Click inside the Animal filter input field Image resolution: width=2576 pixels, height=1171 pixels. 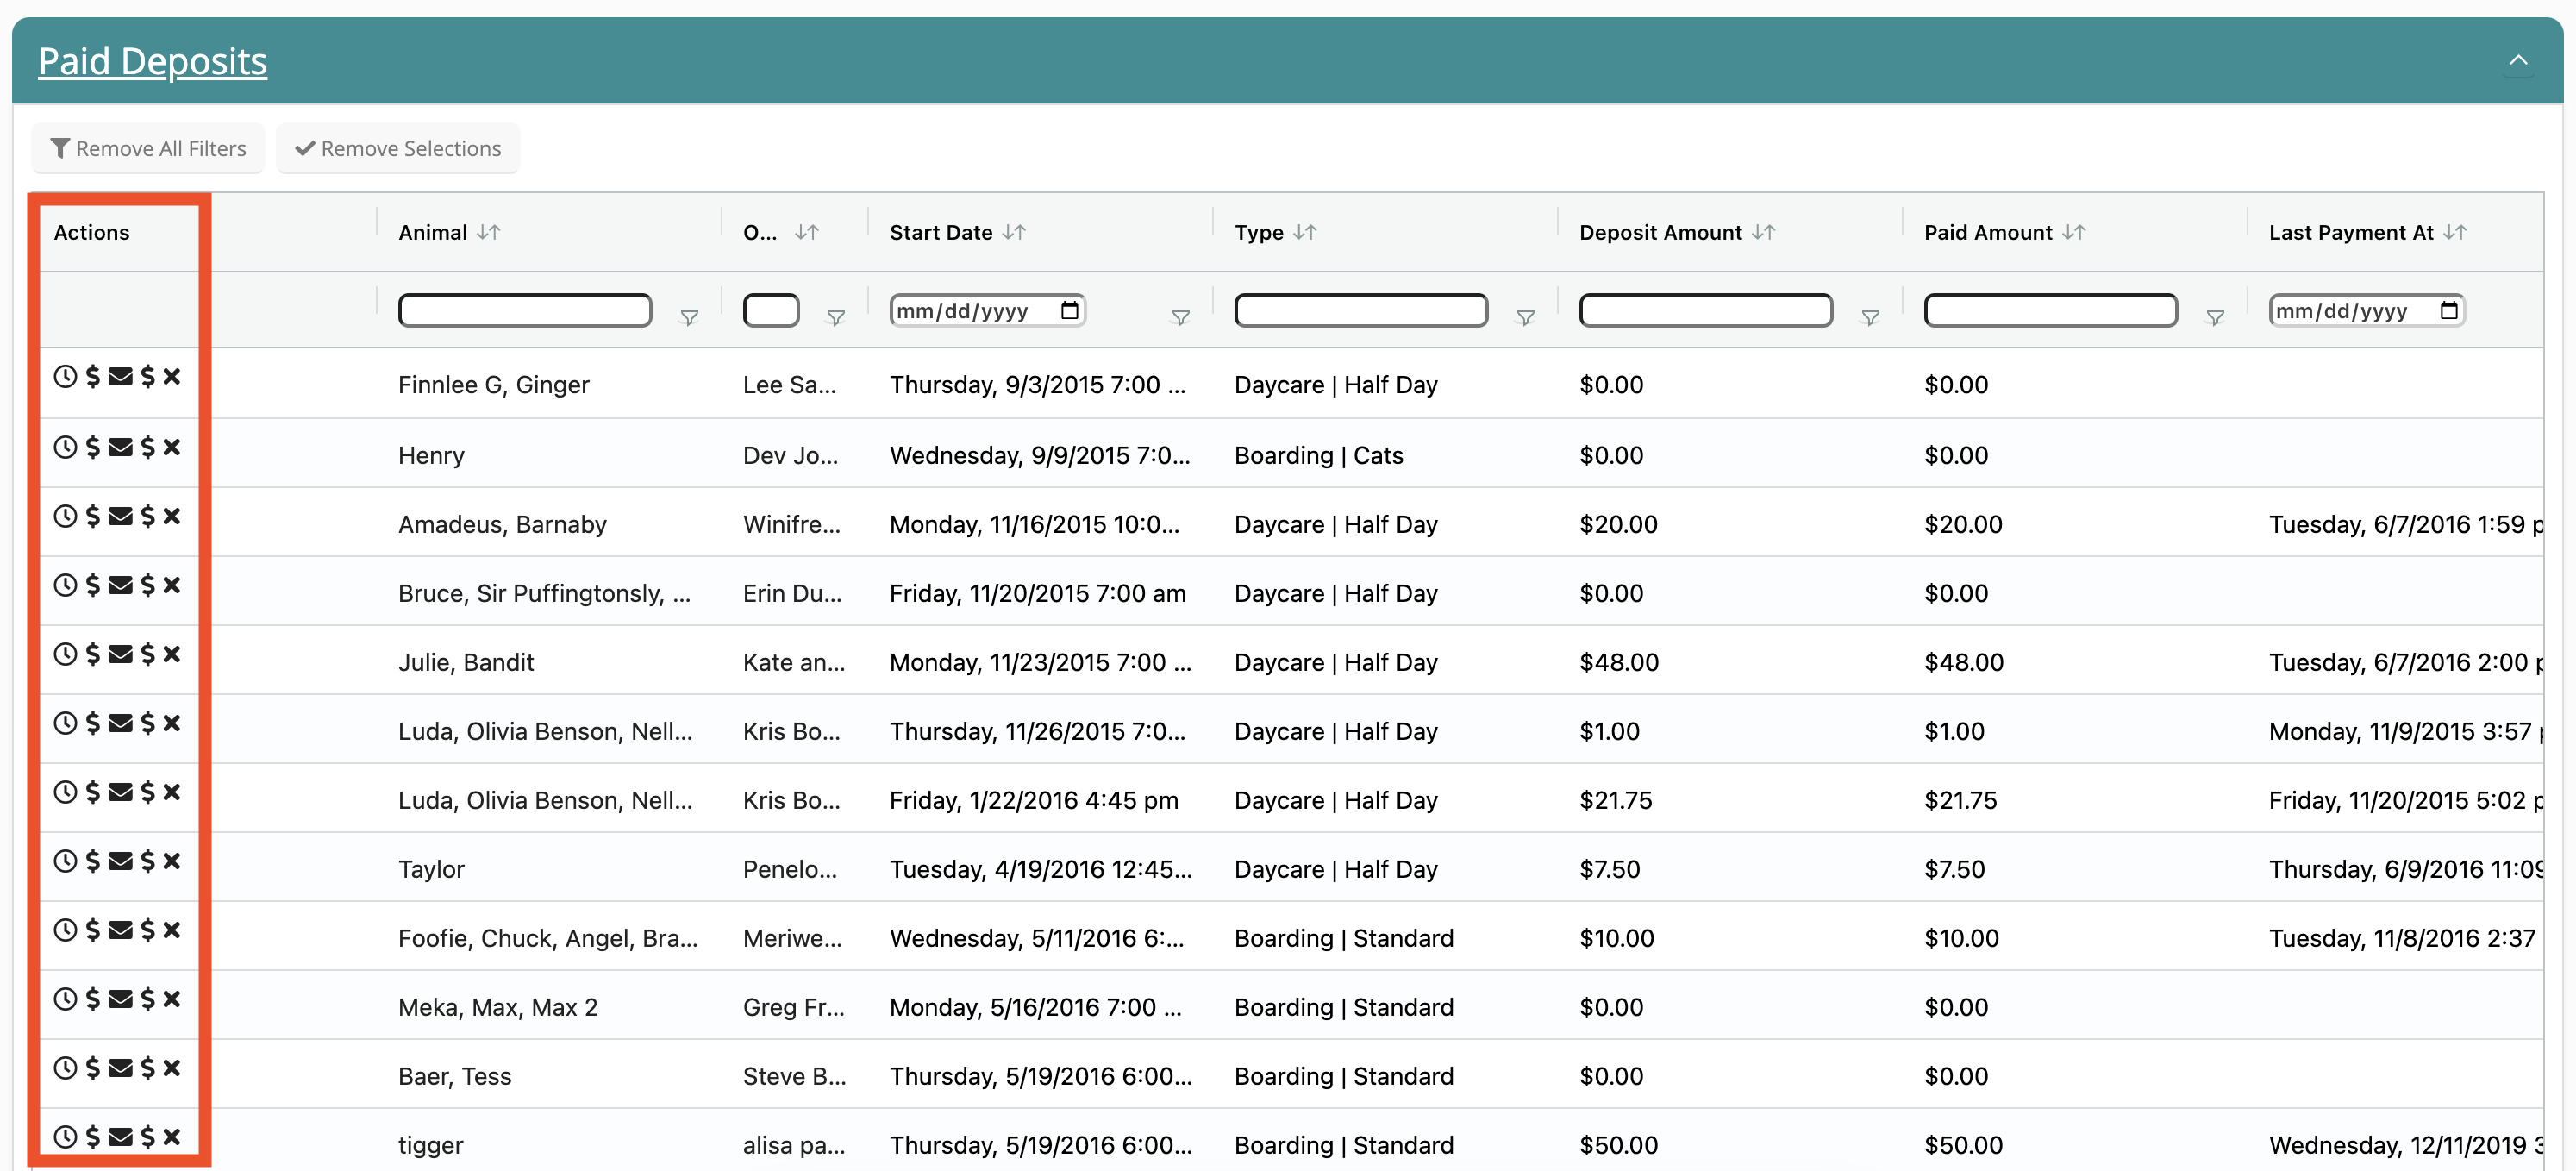[x=524, y=310]
